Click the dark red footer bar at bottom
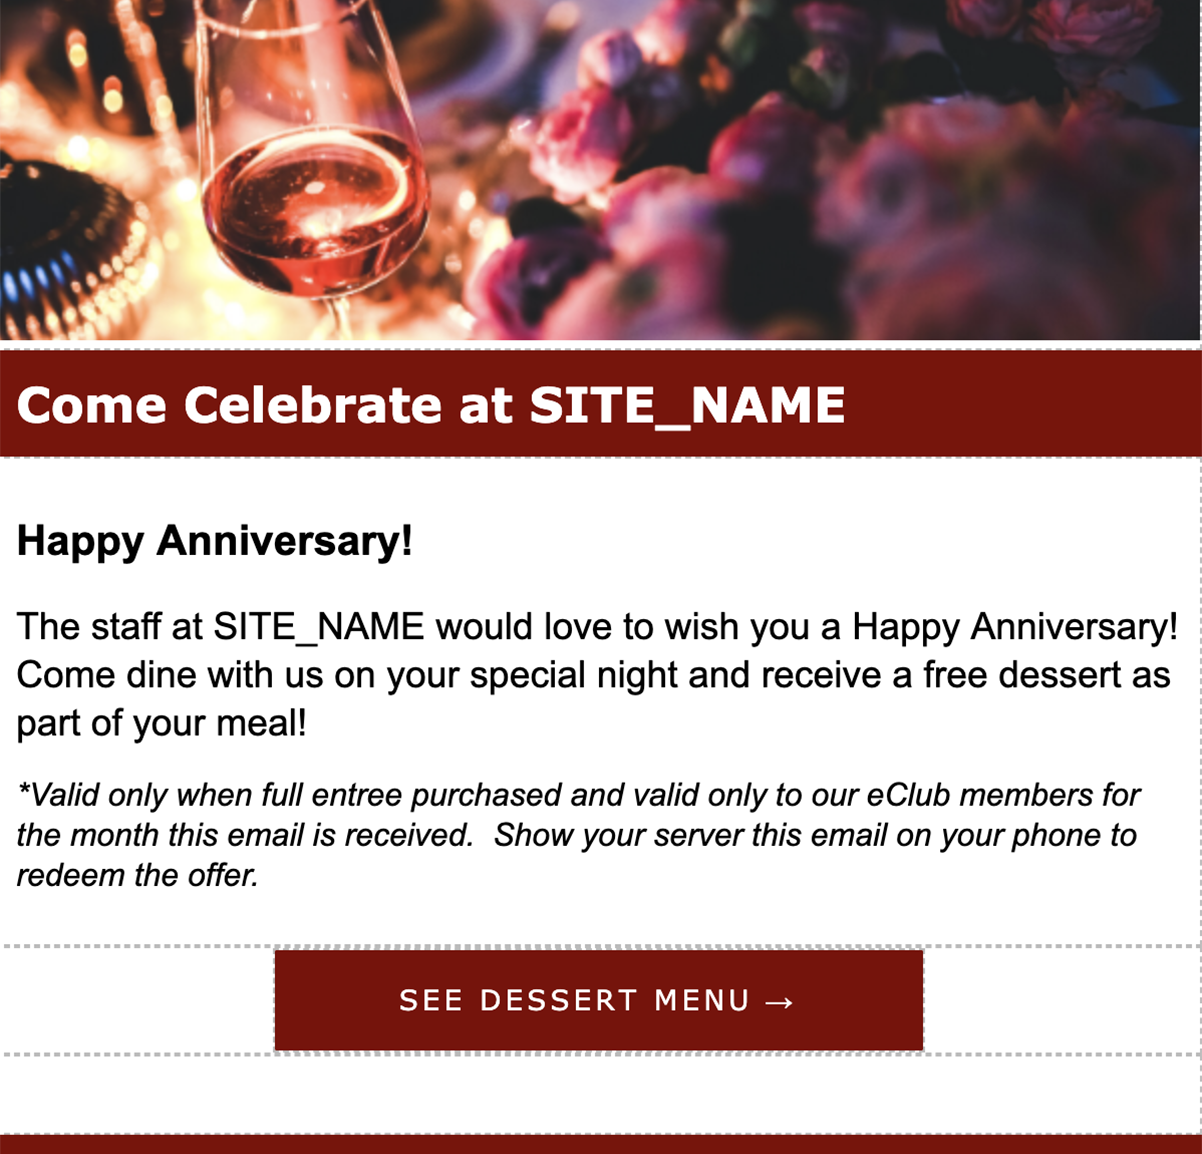1202x1154 pixels. point(600,1145)
